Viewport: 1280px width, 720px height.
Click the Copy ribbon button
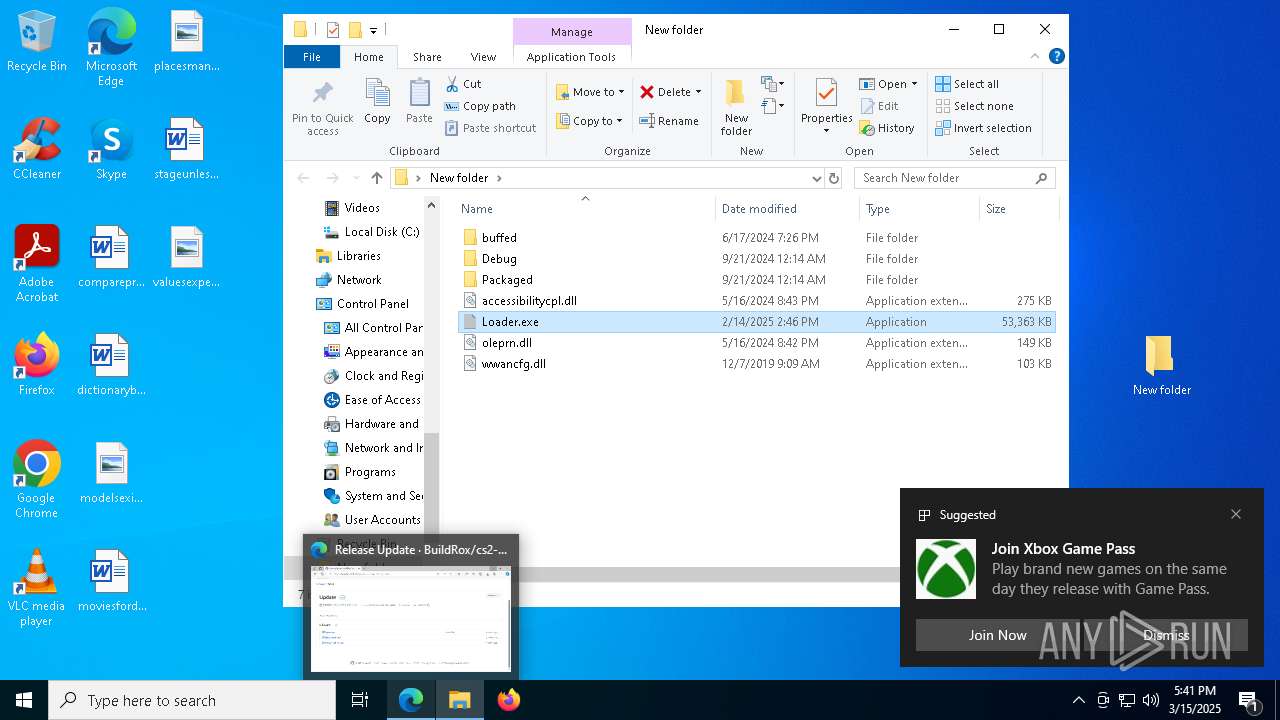pos(377,102)
